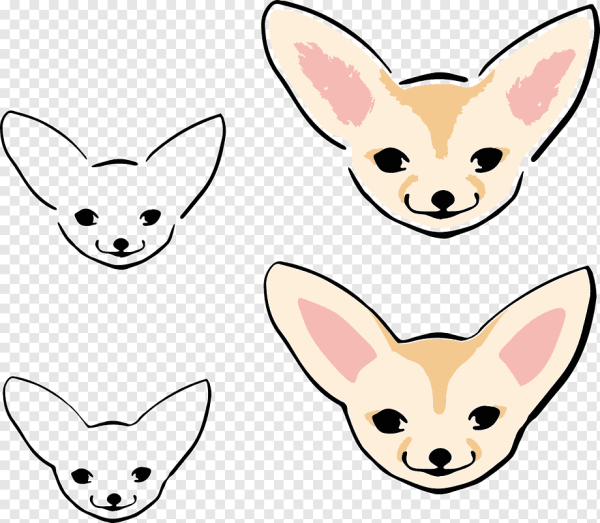Click the top-right colored fox's left eye
The width and height of the screenshot is (600, 523).
391,158
